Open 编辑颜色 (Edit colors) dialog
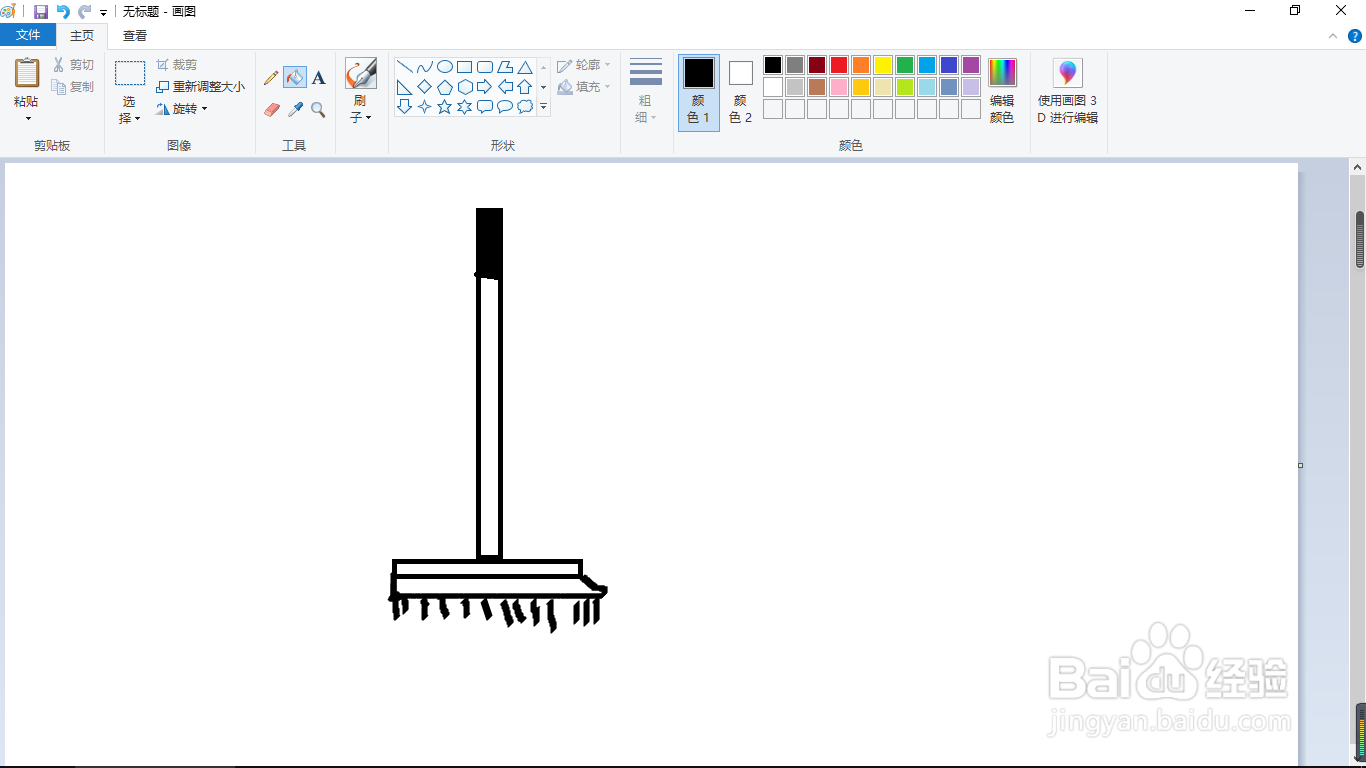 1002,92
